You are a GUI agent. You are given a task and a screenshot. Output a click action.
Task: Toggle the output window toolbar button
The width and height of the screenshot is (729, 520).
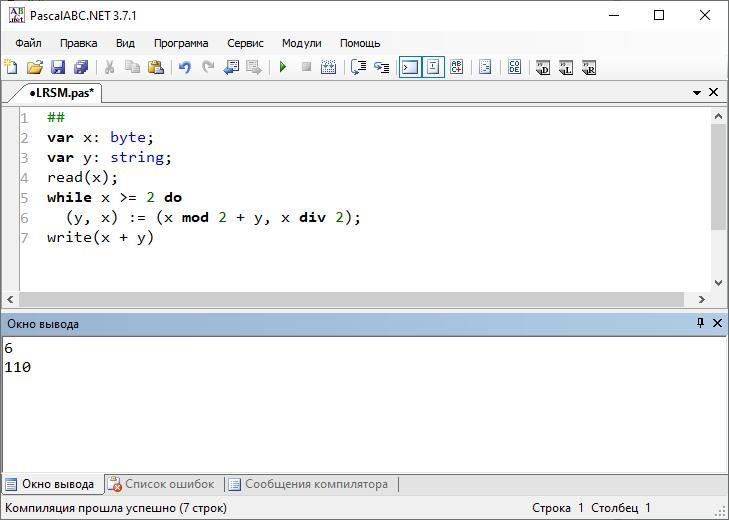[409, 67]
